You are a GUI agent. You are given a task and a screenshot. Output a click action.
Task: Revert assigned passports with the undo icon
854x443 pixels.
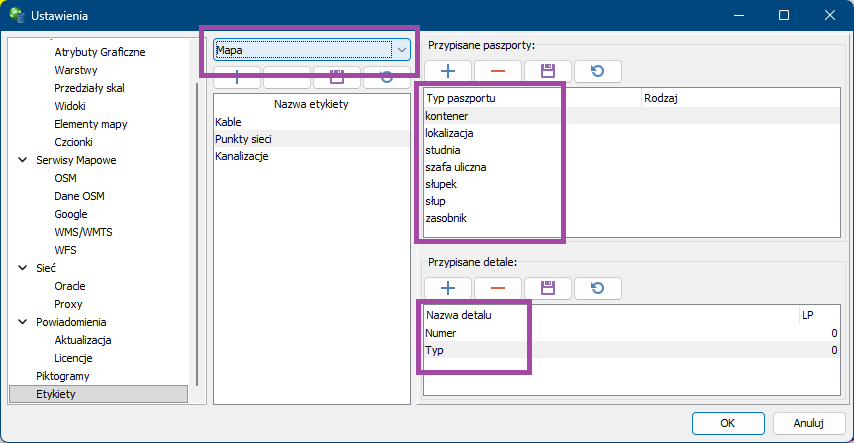pos(597,71)
